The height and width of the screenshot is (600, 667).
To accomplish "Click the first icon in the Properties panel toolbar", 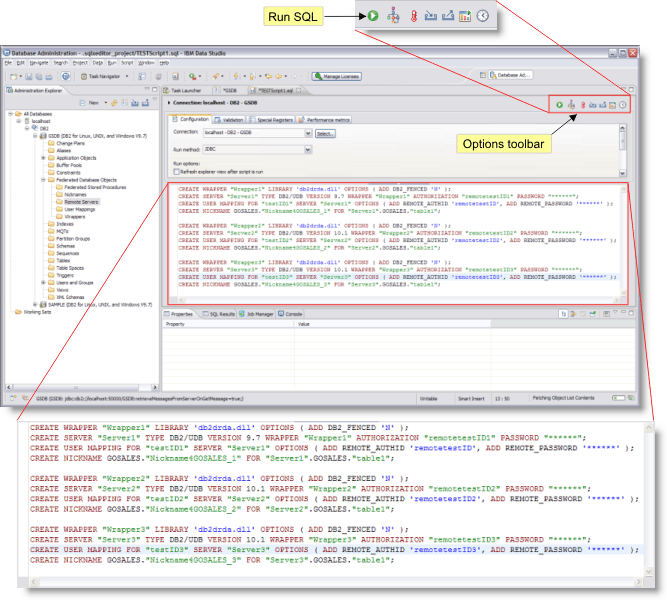I will click(563, 314).
